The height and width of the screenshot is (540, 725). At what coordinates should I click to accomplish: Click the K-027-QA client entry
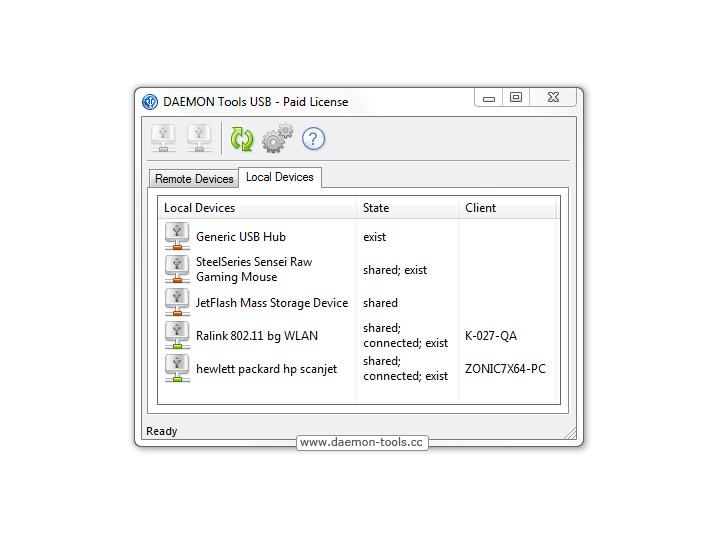[491, 336]
